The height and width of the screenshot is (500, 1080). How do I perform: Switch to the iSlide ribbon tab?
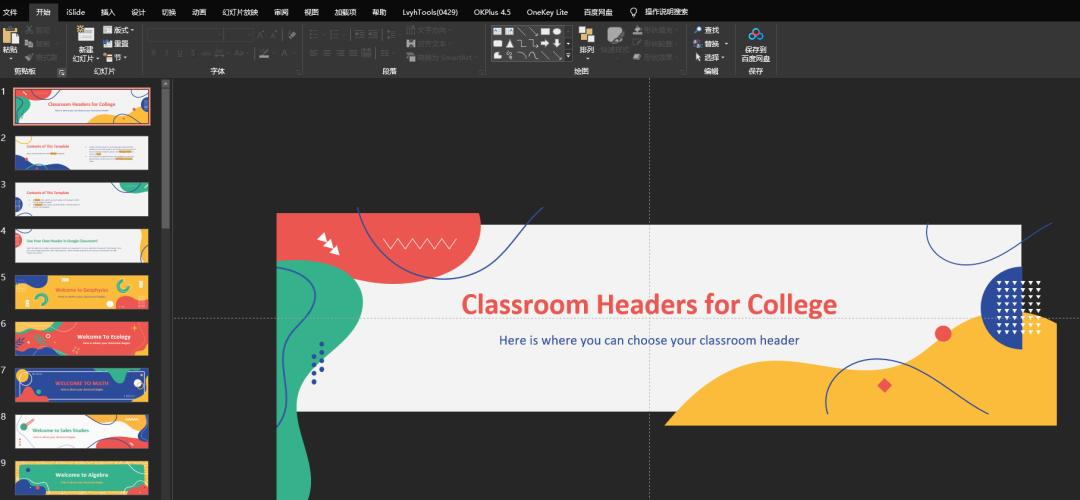click(75, 12)
